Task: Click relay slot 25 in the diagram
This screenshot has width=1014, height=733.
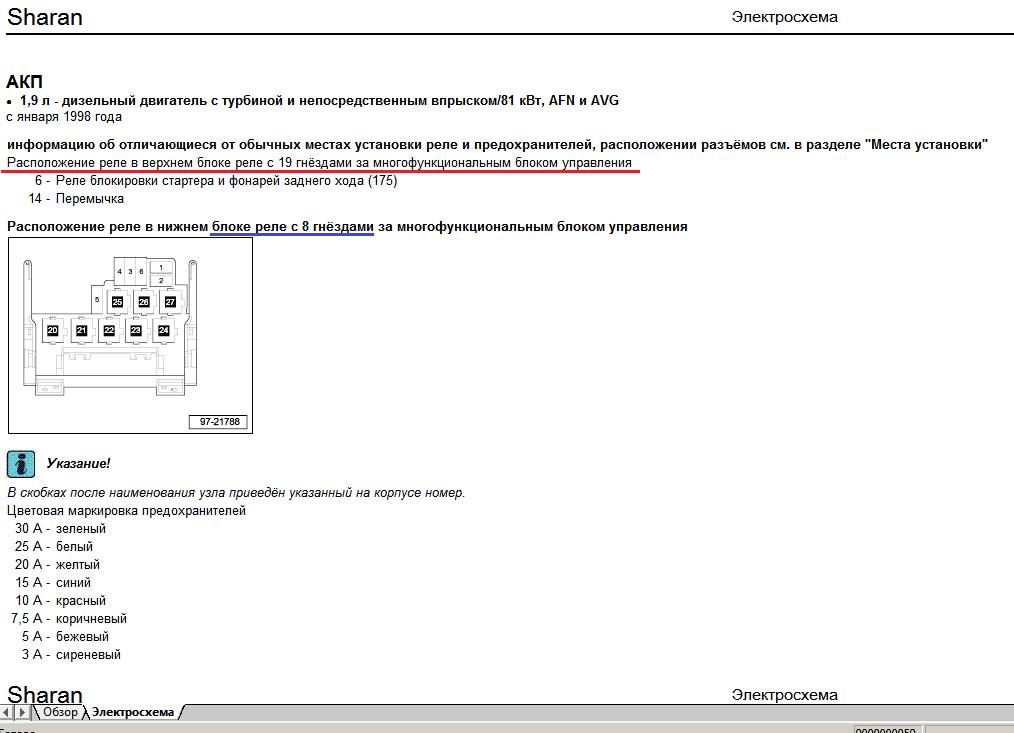Action: [117, 301]
